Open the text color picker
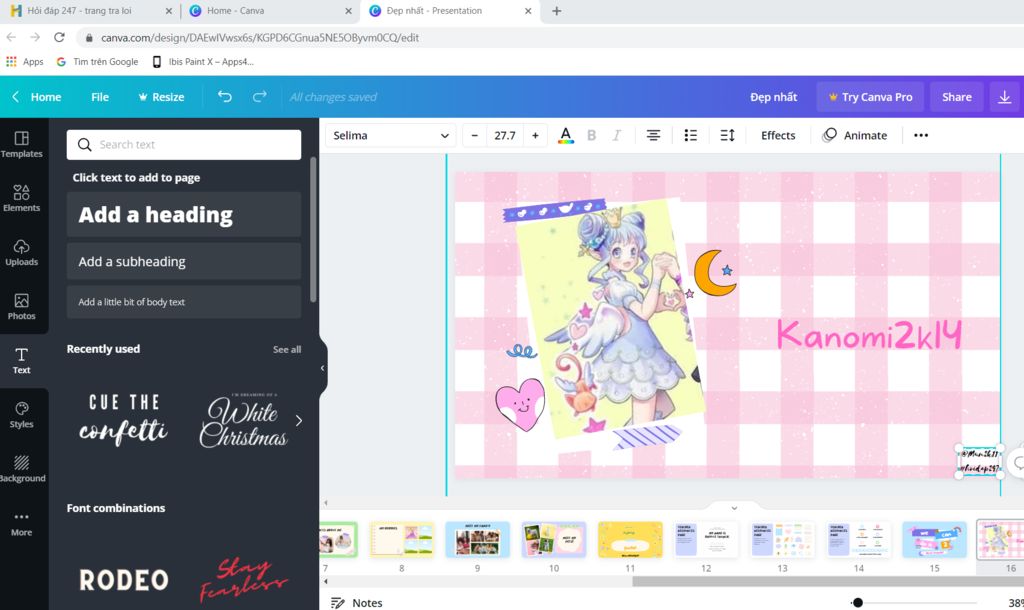1024x610 pixels. (566, 135)
